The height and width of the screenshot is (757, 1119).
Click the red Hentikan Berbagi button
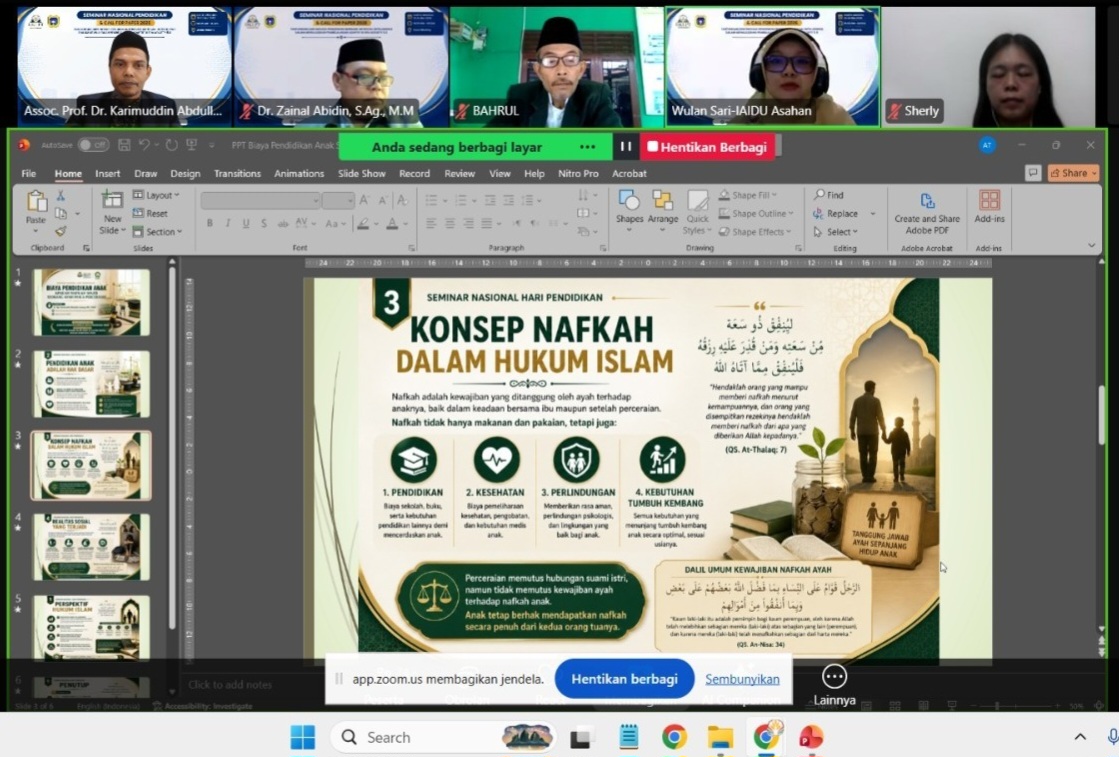point(707,147)
